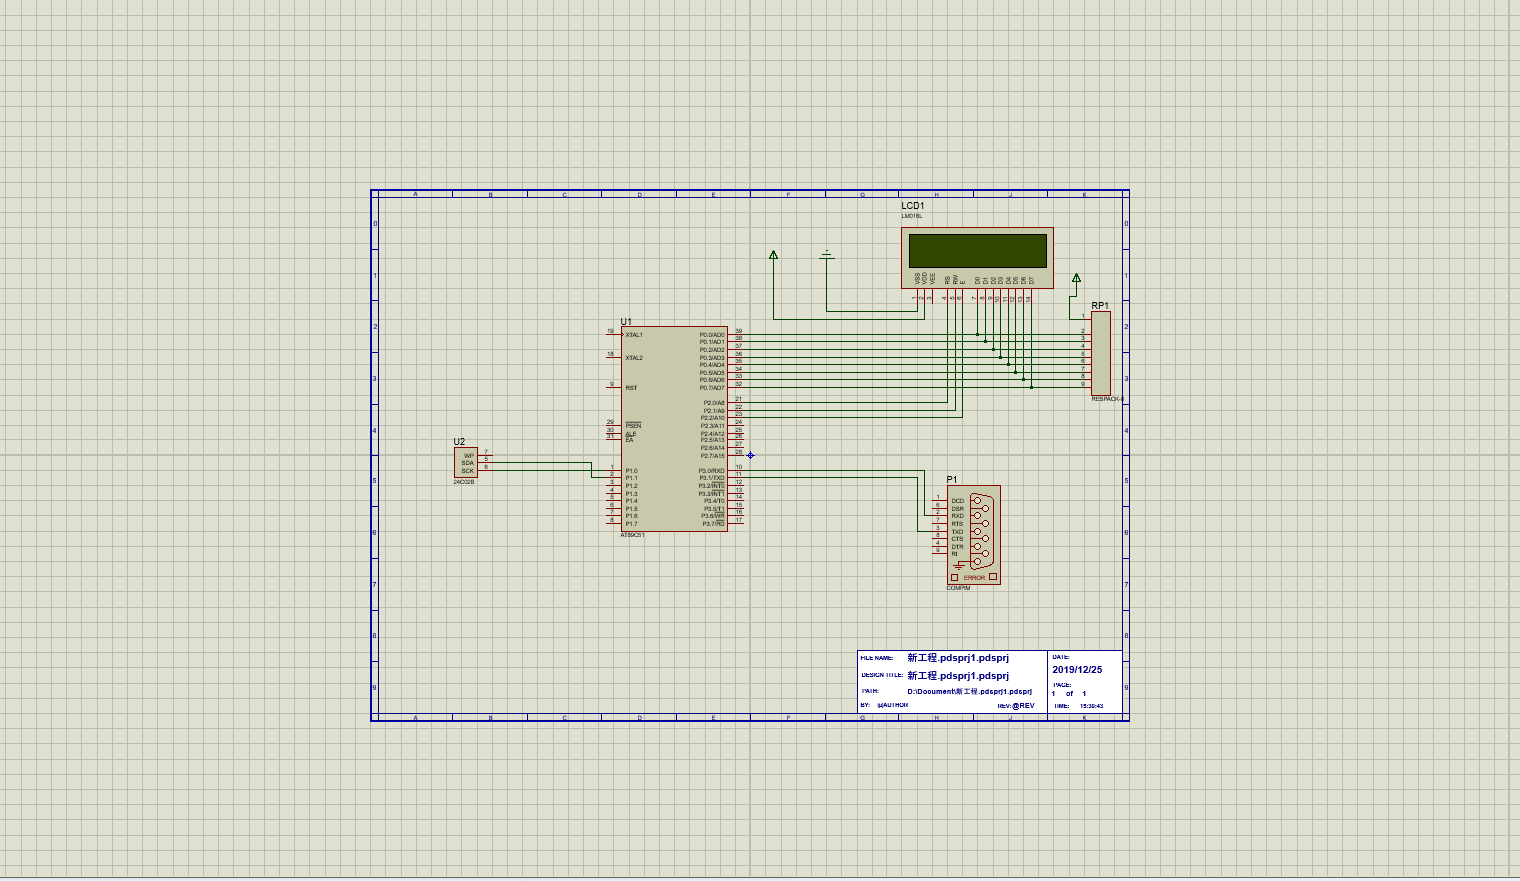Select the LCD1 dark display screen
This screenshot has width=1520, height=881.
point(977,251)
